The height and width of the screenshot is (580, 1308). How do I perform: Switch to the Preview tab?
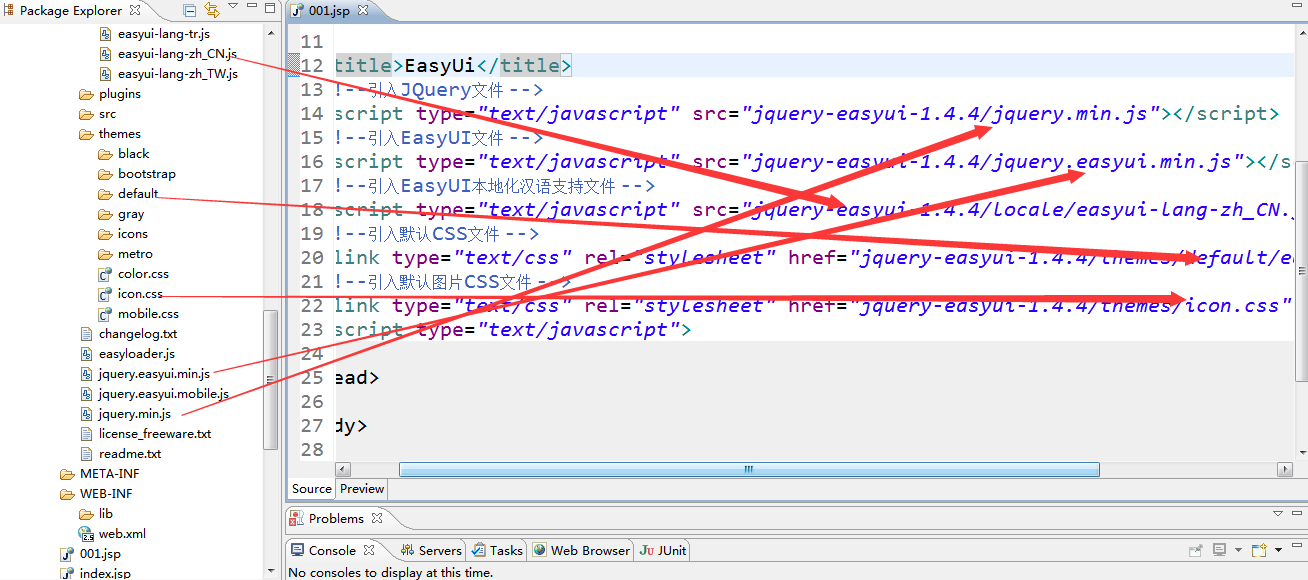[362, 489]
